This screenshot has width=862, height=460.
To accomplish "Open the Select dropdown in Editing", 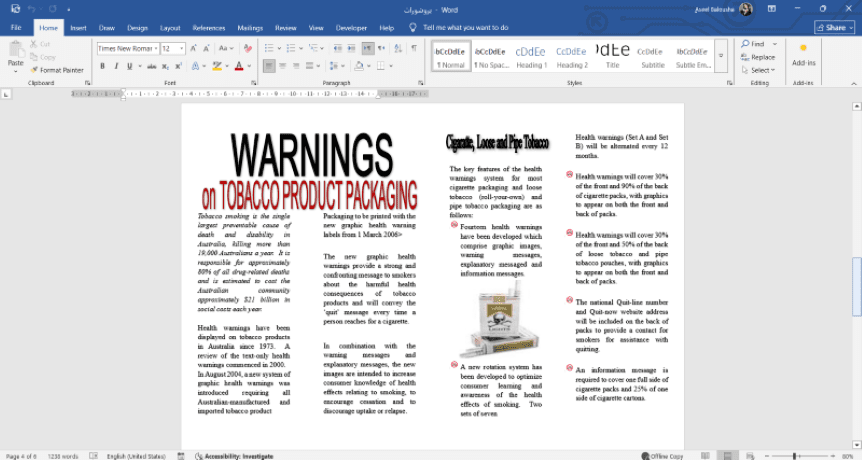I will 760,70.
